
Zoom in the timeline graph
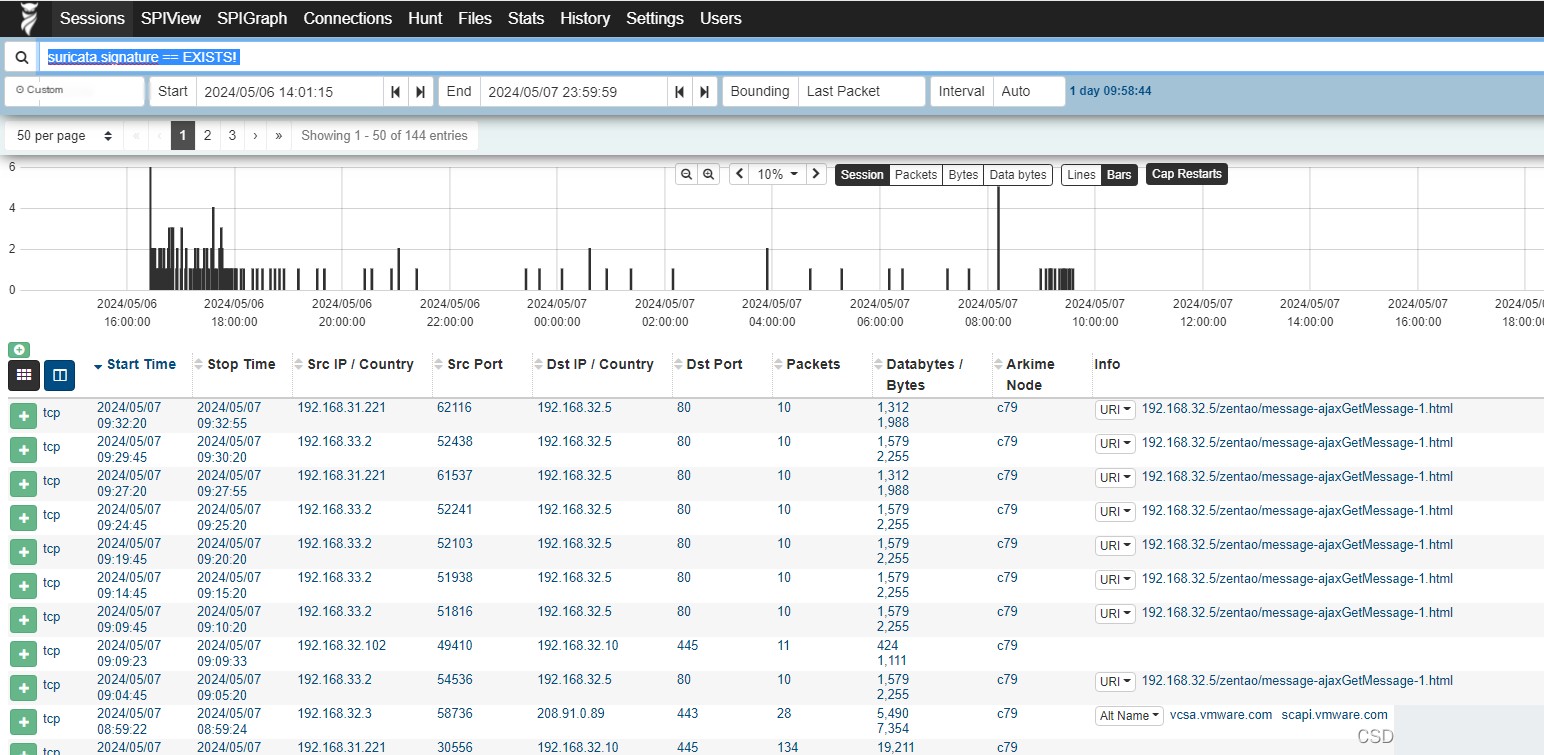(709, 174)
